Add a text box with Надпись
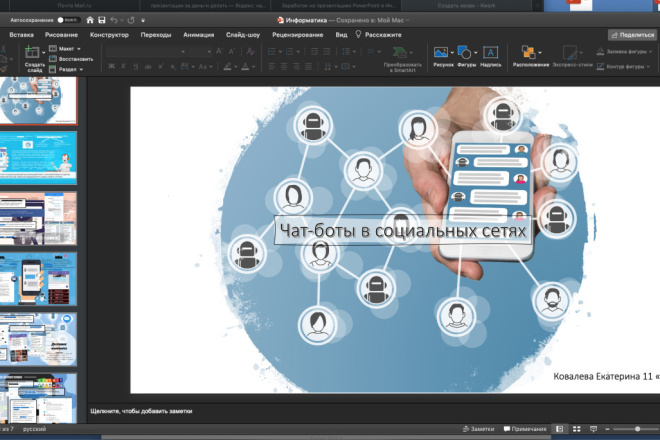The image size is (660, 440). click(490, 57)
